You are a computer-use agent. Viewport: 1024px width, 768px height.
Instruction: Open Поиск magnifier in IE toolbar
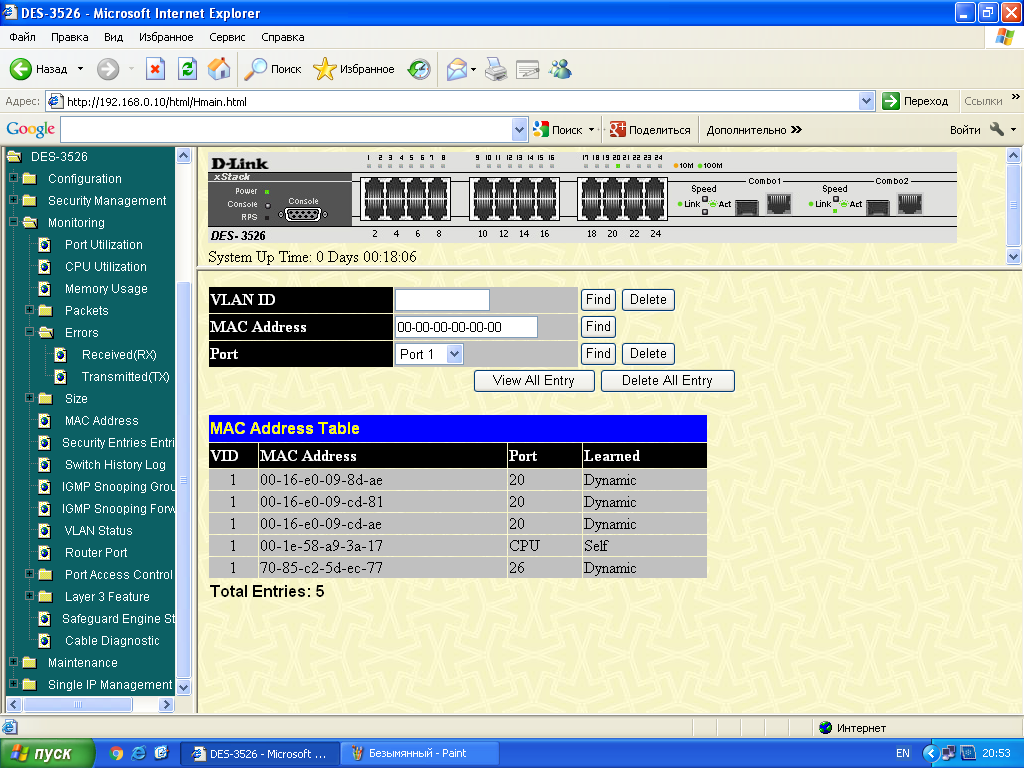point(272,69)
